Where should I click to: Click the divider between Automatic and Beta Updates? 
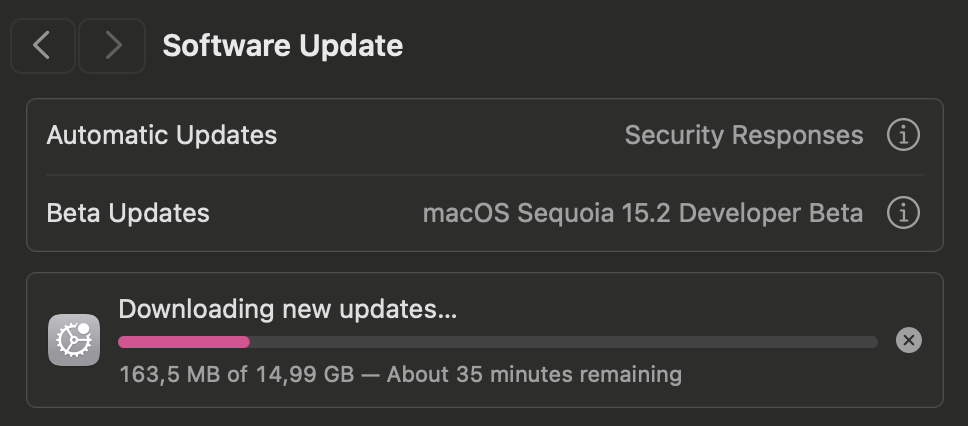pyautogui.click(x=485, y=175)
